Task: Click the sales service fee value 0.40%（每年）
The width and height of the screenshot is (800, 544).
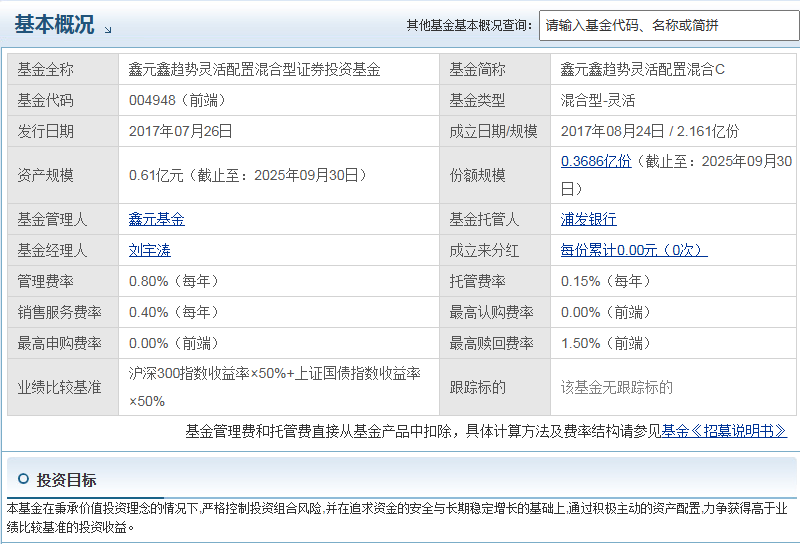Action: point(174,313)
